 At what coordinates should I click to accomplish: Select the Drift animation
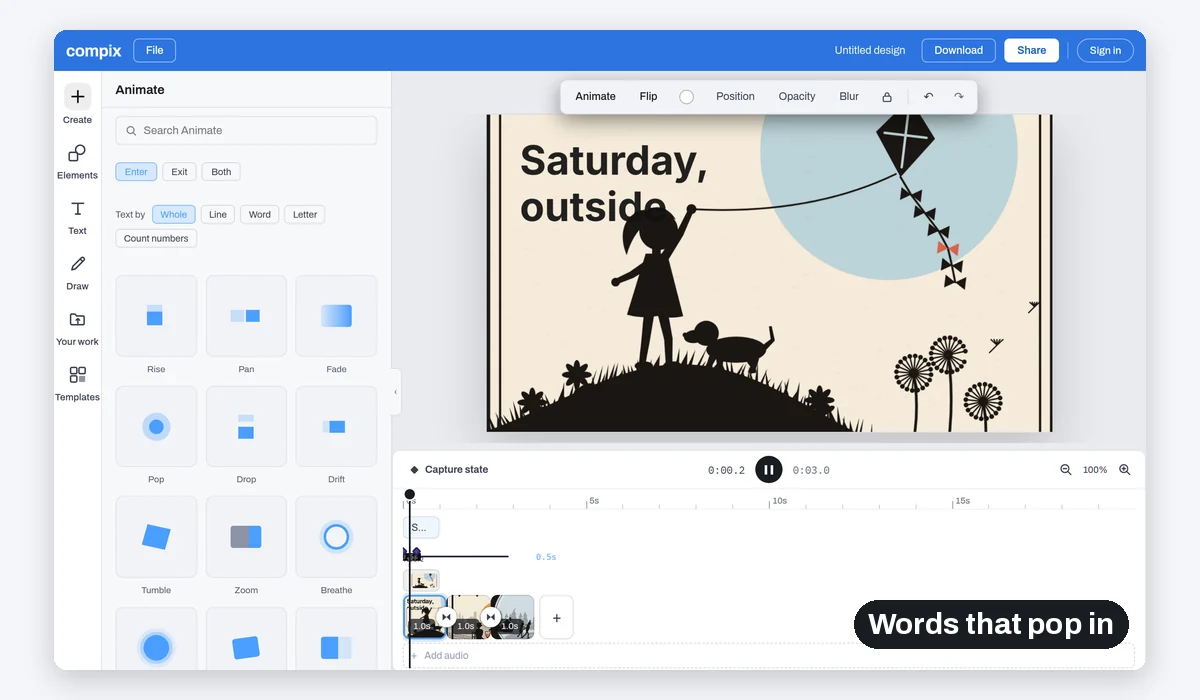336,427
